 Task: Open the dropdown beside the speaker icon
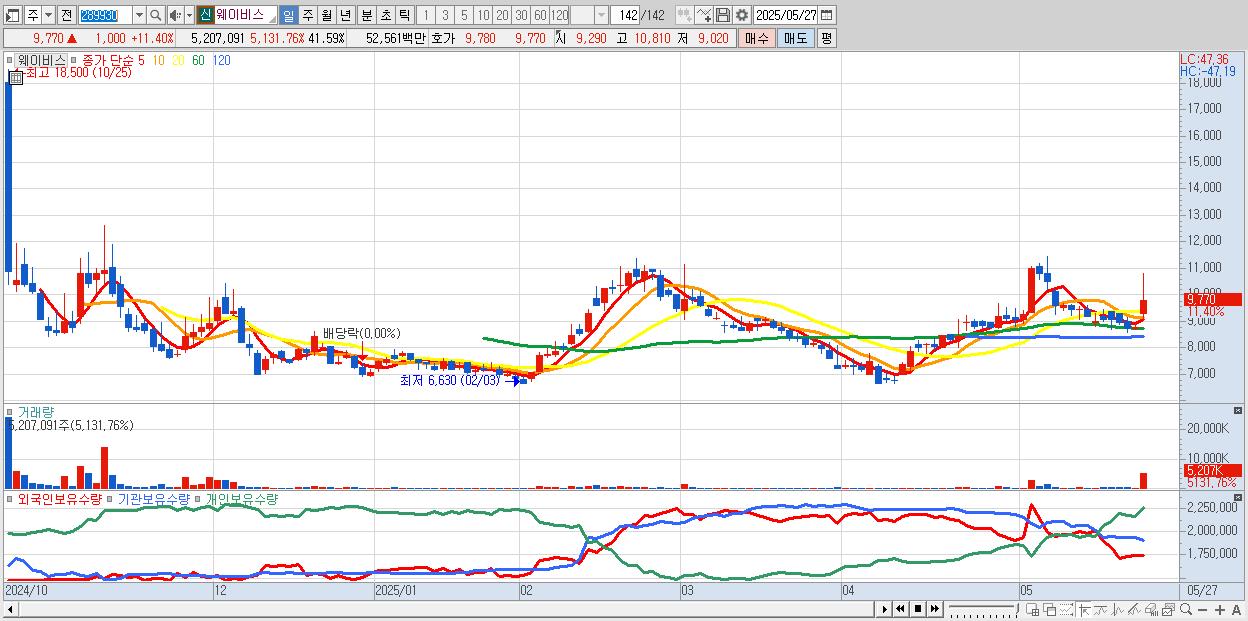pyautogui.click(x=189, y=15)
